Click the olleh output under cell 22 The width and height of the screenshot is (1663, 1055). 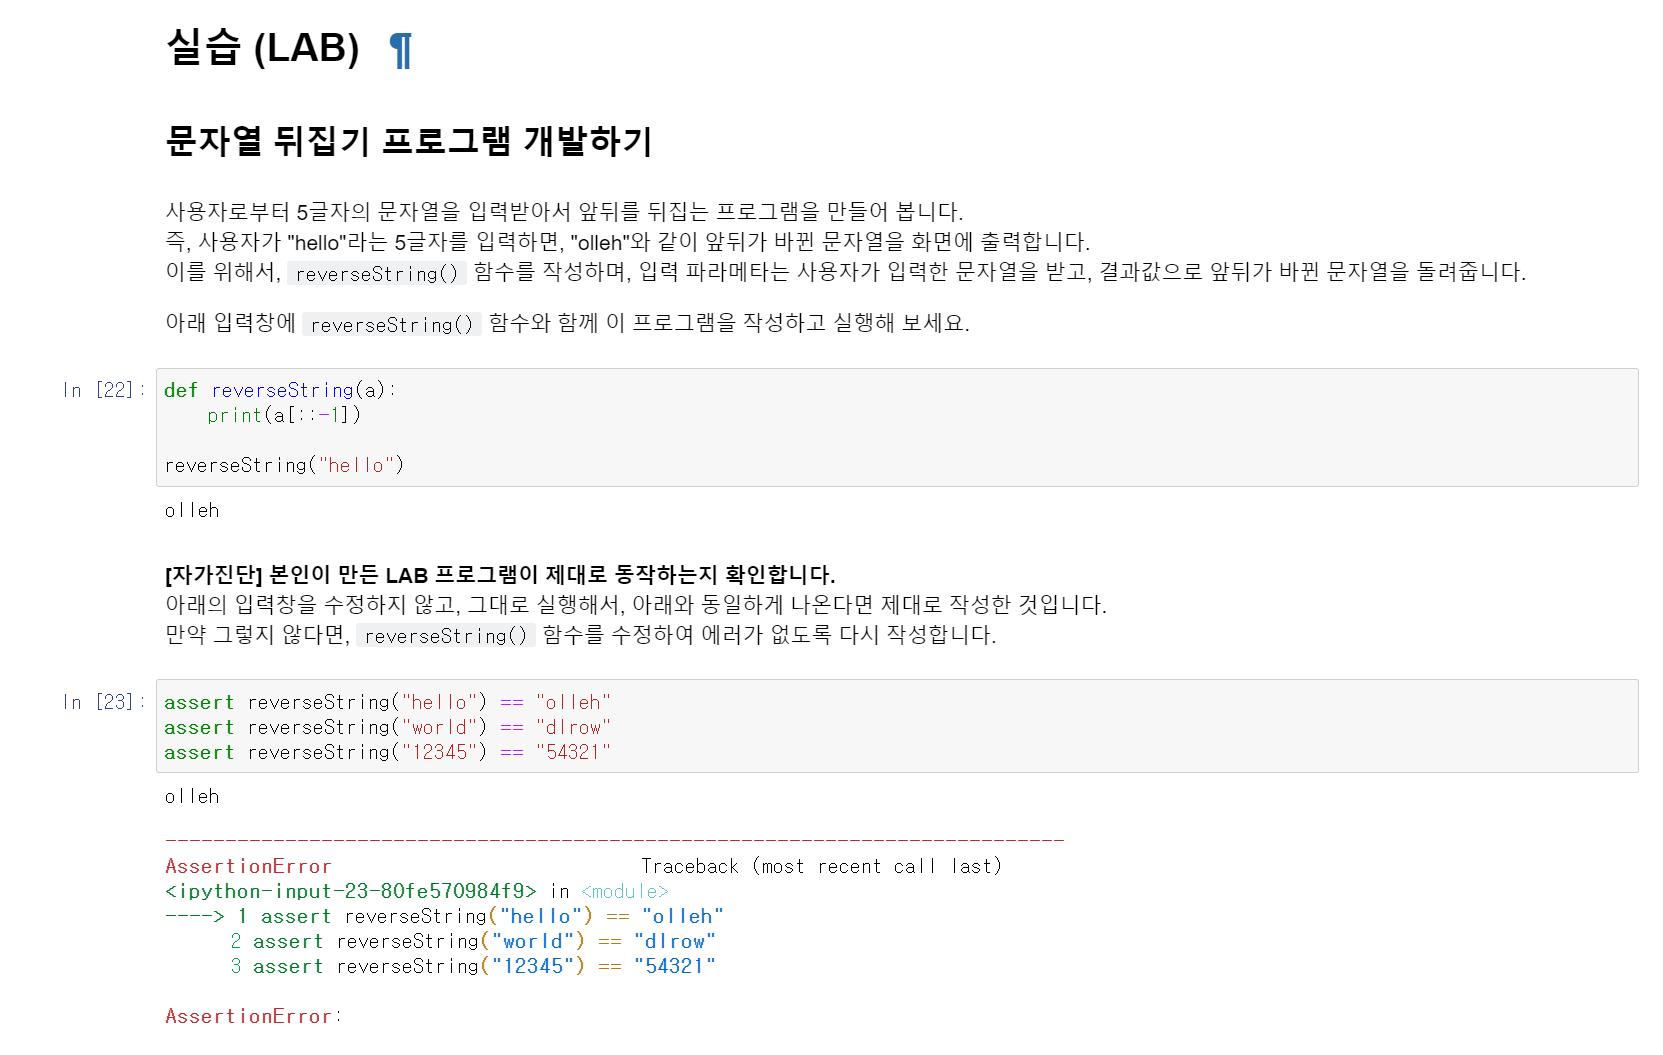[x=192, y=510]
